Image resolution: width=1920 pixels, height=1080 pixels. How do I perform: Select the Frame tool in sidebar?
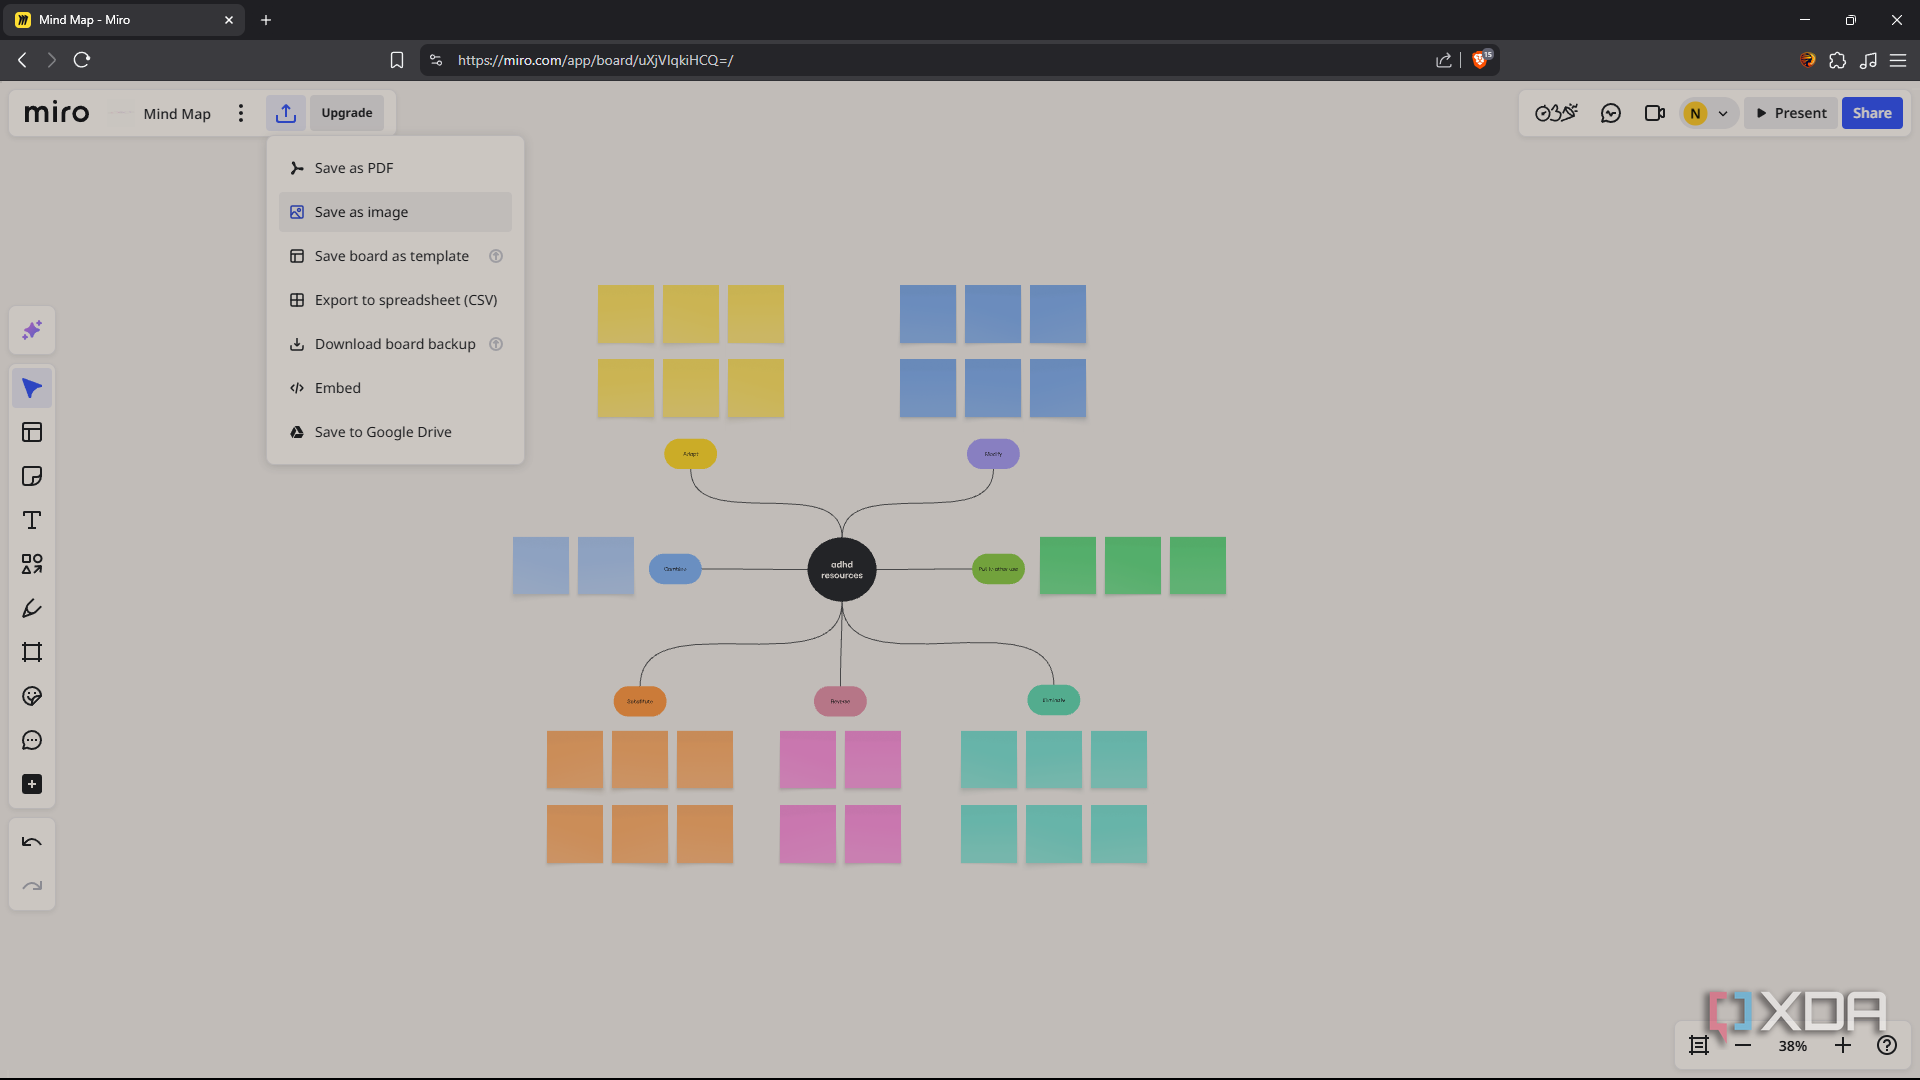32,652
